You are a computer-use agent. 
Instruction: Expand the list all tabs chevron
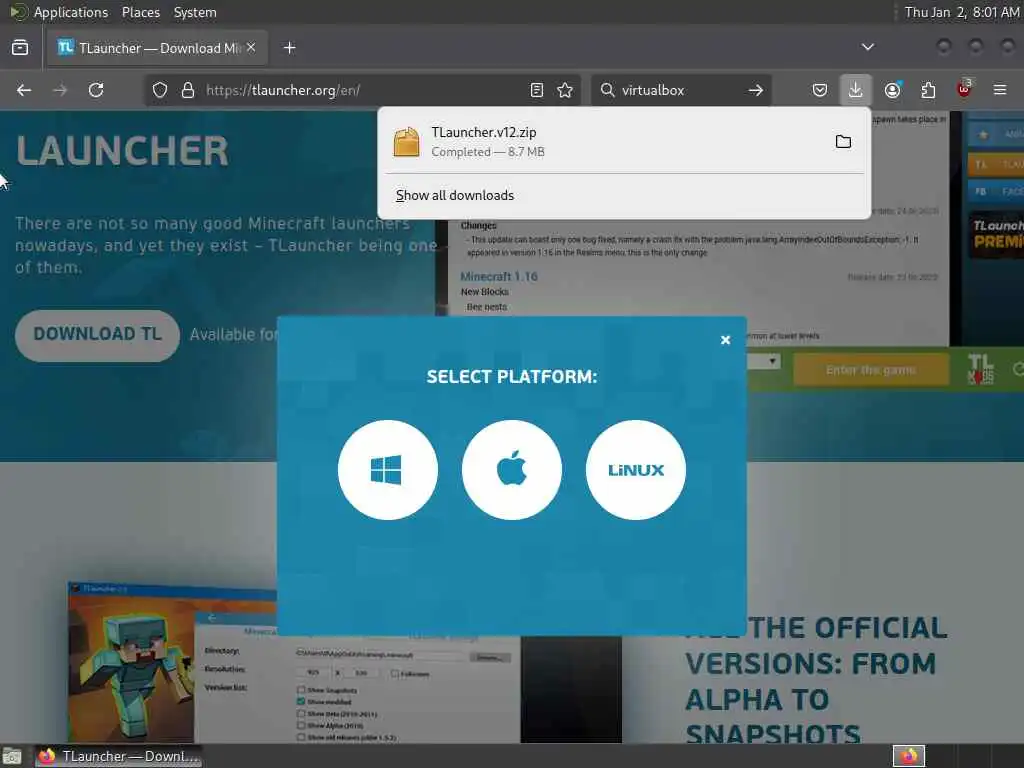pyautogui.click(x=867, y=47)
